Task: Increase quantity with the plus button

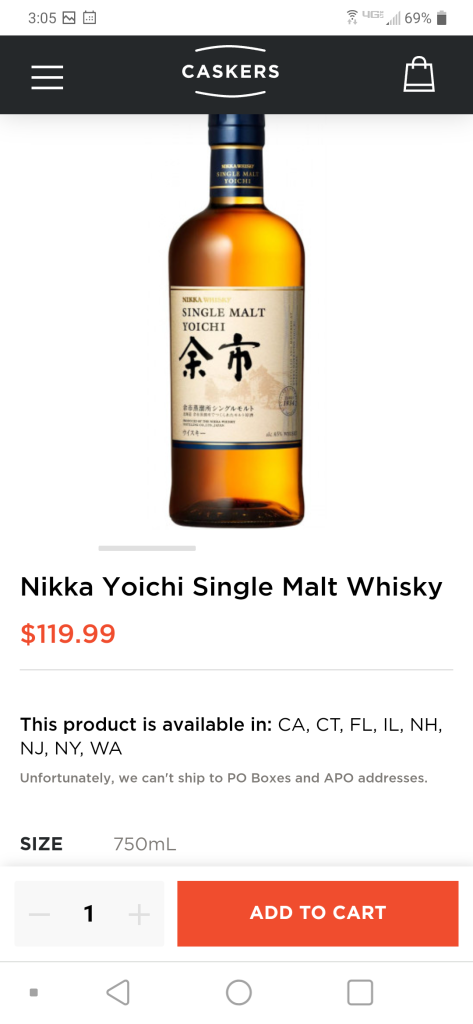Action: [139, 914]
